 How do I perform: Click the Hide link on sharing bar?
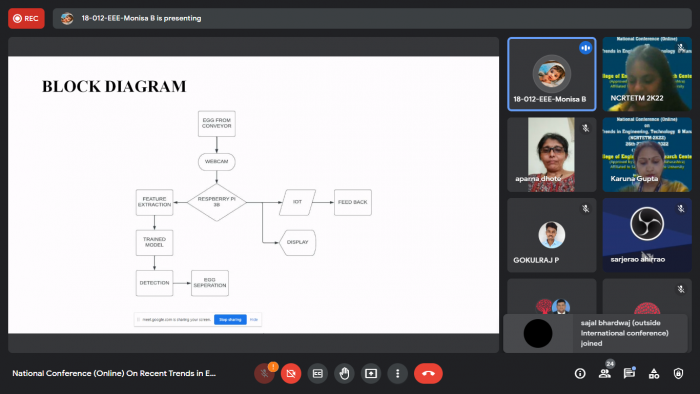(254, 319)
